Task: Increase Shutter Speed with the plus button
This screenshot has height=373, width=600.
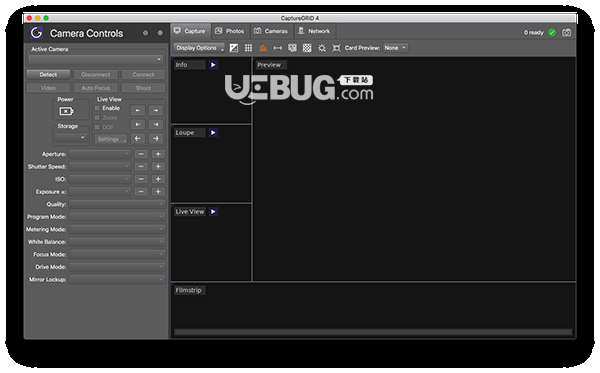Action: (158, 167)
